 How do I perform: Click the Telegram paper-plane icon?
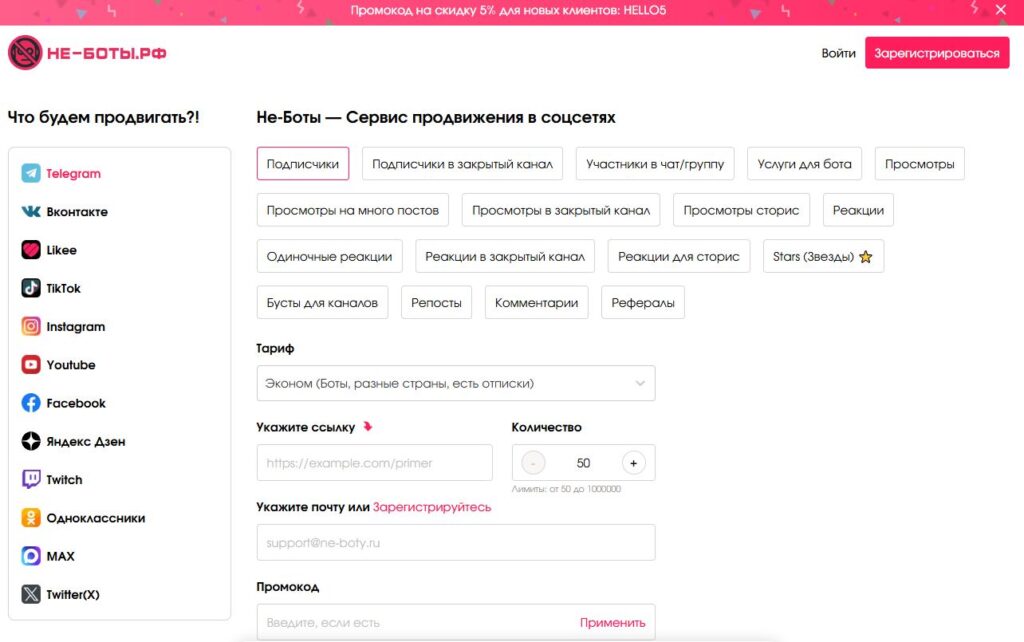[x=31, y=173]
